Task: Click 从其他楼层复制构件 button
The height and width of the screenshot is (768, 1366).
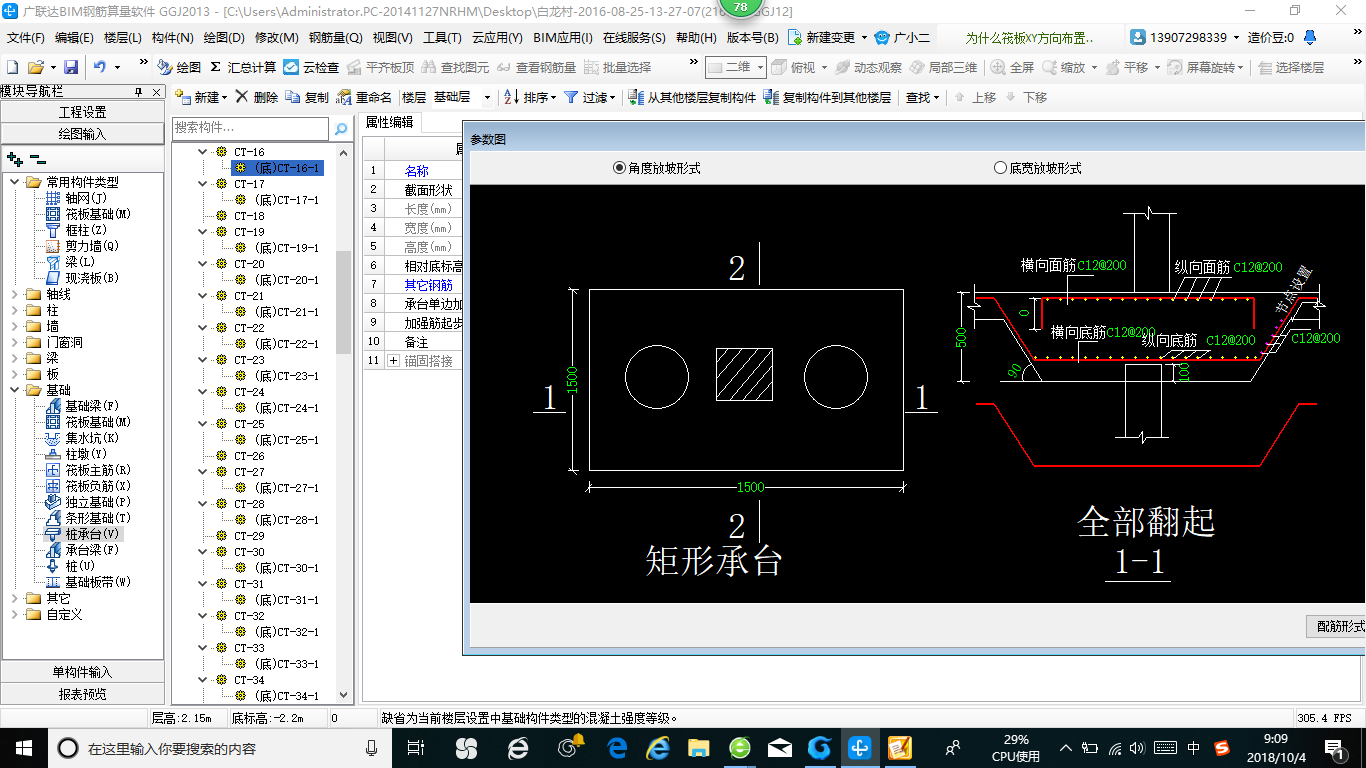Action: point(693,97)
